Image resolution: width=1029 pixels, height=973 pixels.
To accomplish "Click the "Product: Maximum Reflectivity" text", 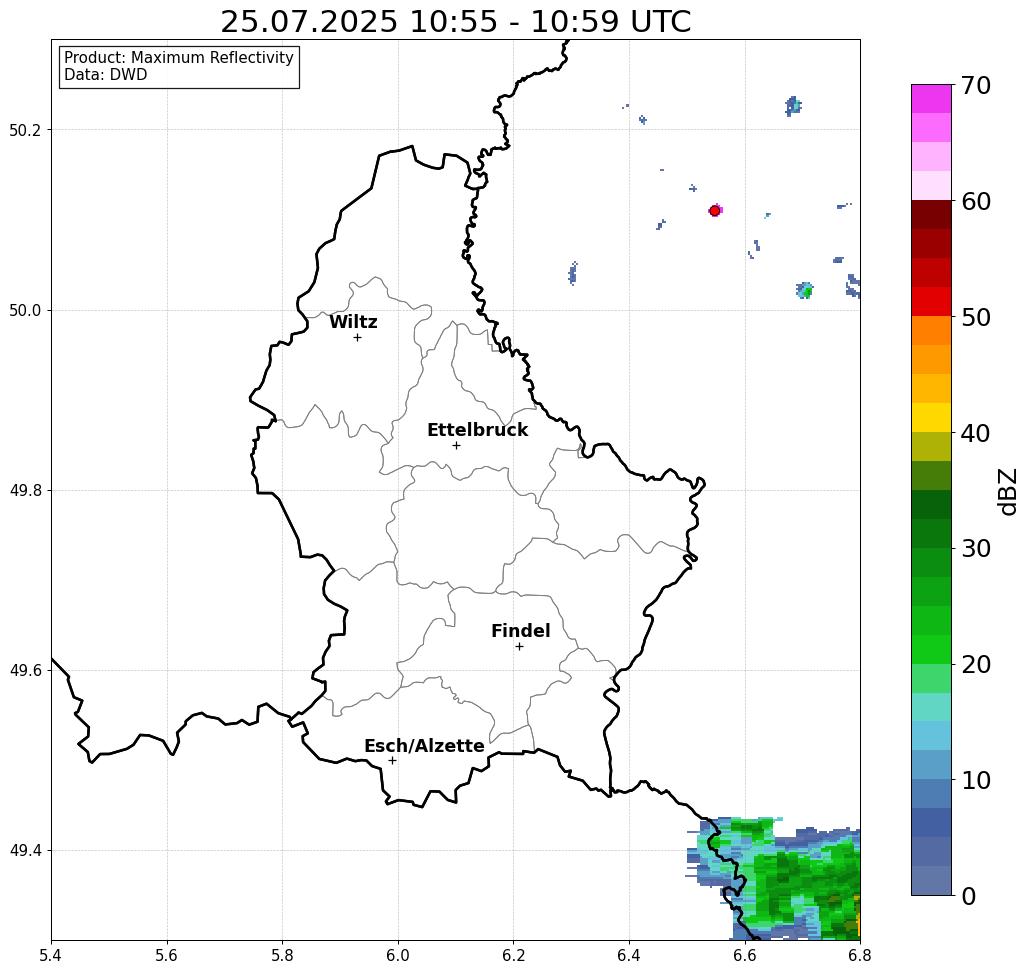I will pos(178,58).
